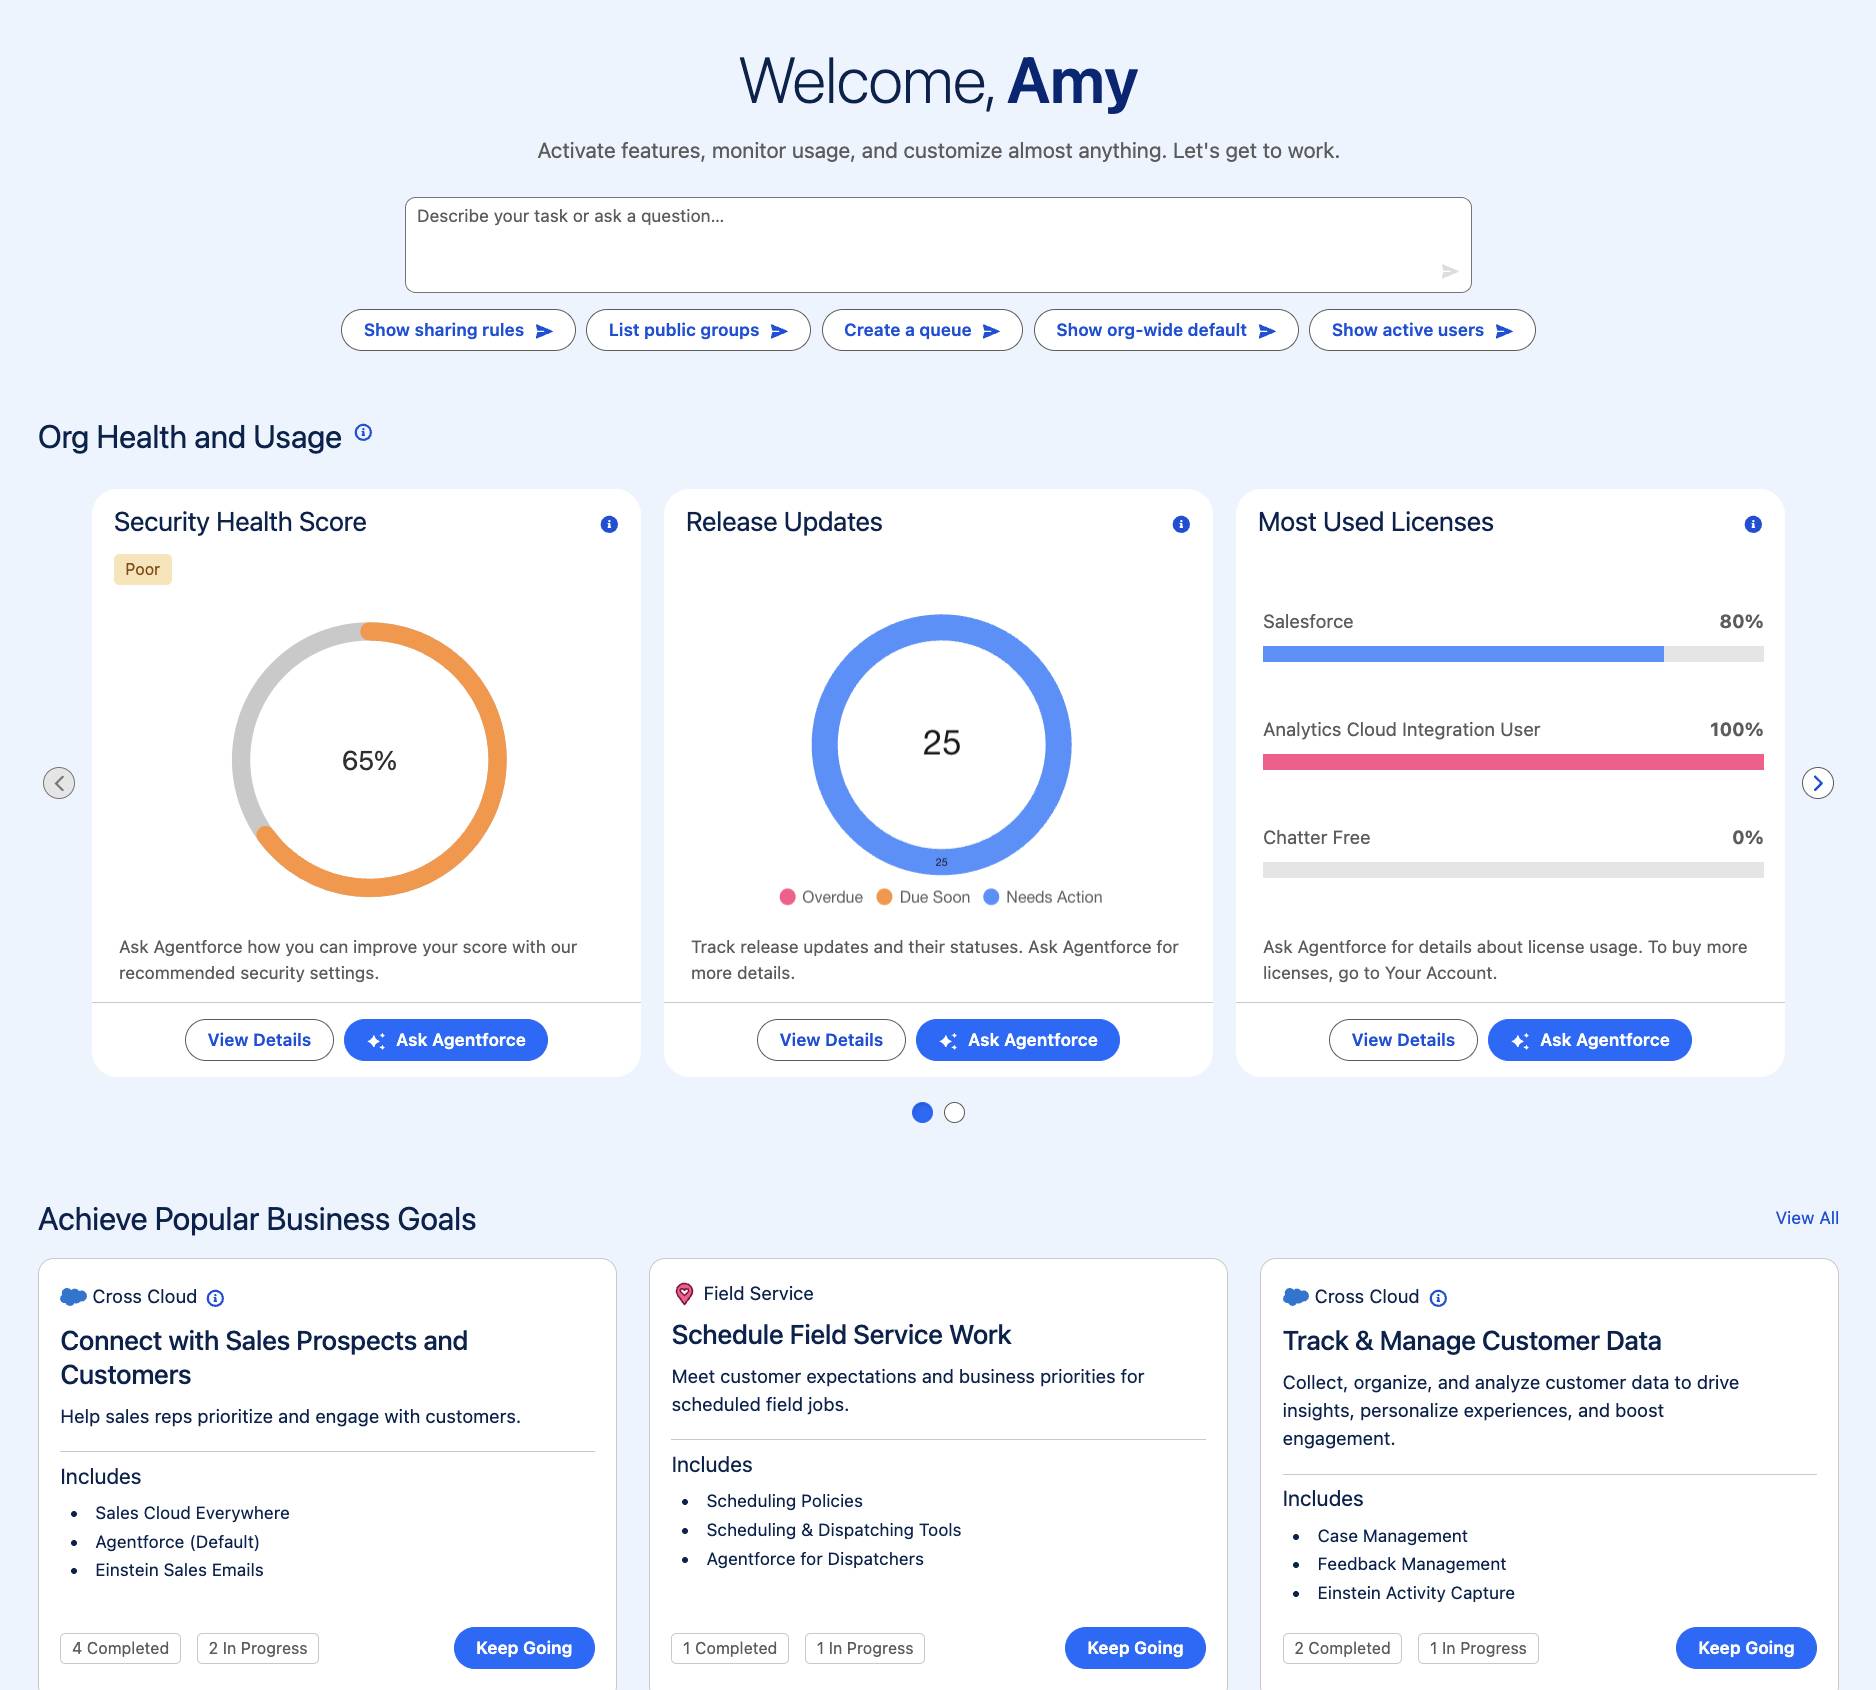Click the Connect with Sales Prospects and Customers title
The width and height of the screenshot is (1876, 1690).
pos(264,1357)
